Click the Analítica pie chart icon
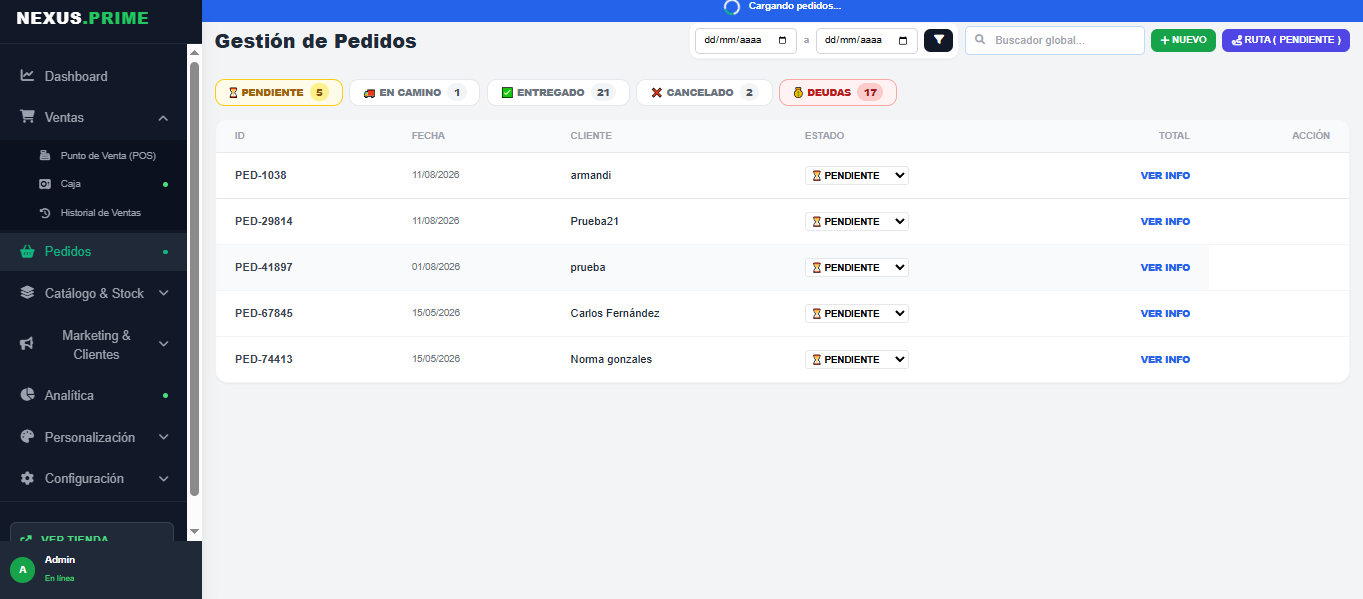Image resolution: width=1363 pixels, height=599 pixels. [27, 395]
